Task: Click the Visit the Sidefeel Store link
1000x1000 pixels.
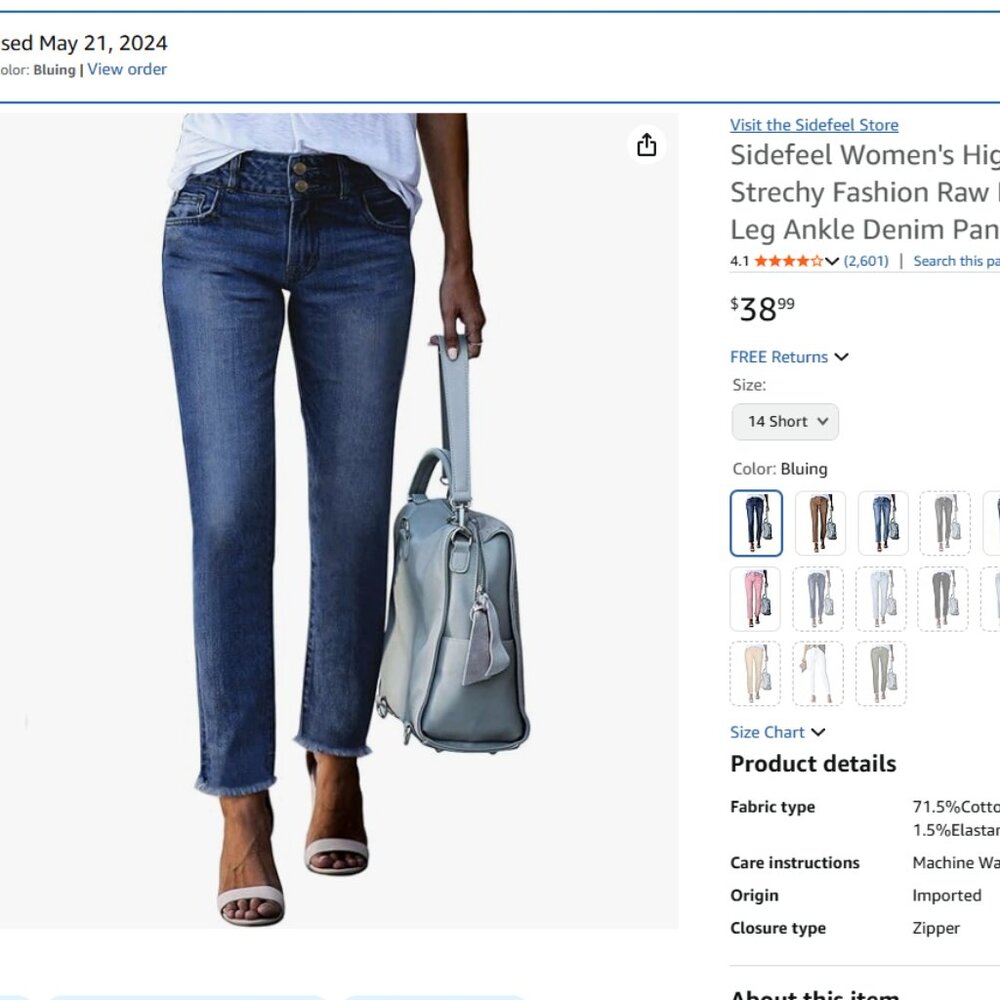Action: pyautogui.click(x=813, y=124)
